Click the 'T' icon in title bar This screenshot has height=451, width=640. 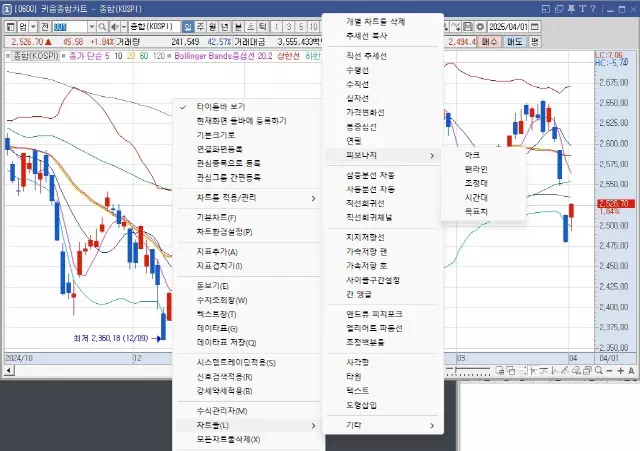582,9
